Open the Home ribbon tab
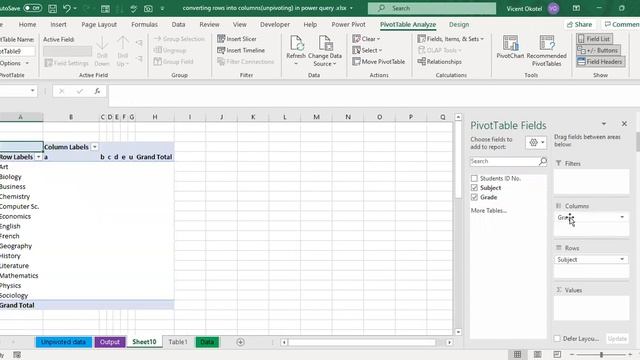This screenshot has height=360, width=640. pos(27,24)
